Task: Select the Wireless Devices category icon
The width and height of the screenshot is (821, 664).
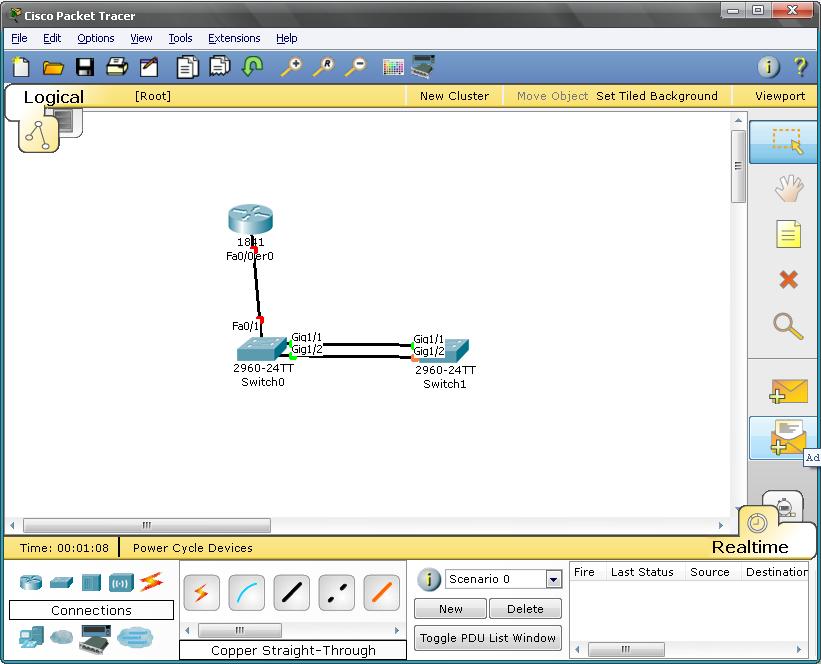Action: (121, 583)
